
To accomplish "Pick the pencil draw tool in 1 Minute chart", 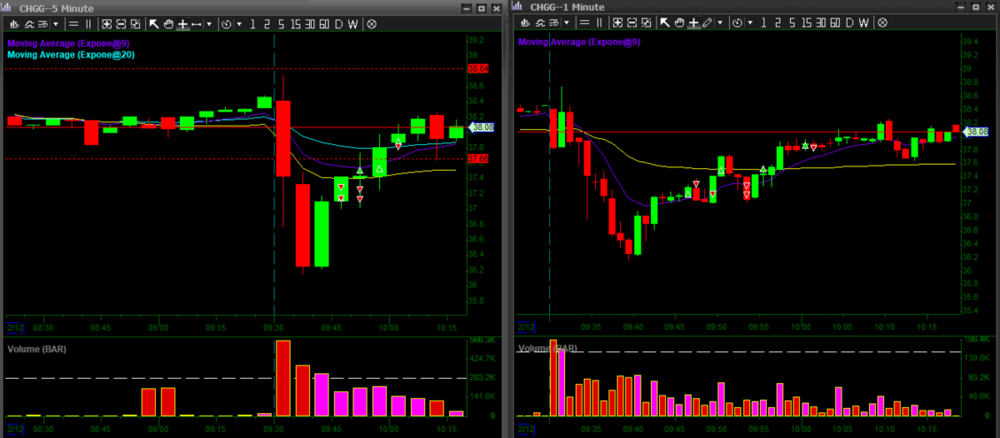I will pos(708,23).
